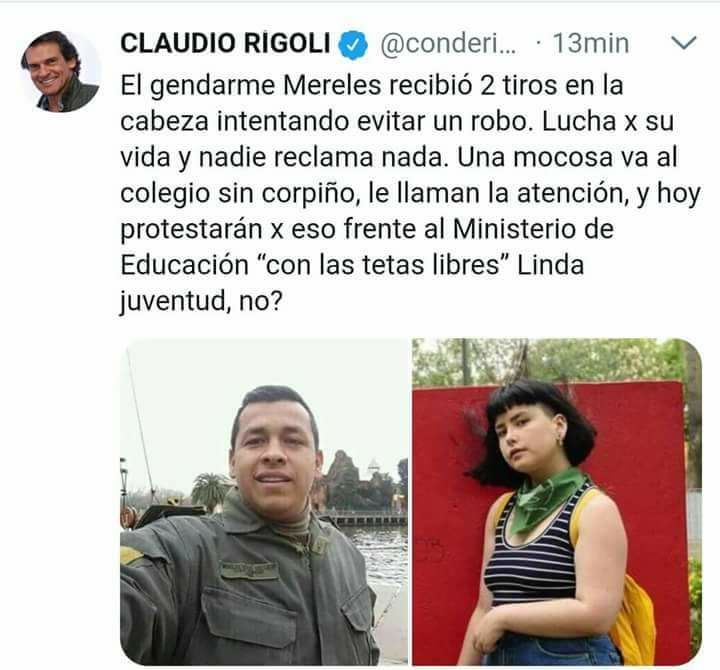Expand the tweet options chevron

coord(684,42)
